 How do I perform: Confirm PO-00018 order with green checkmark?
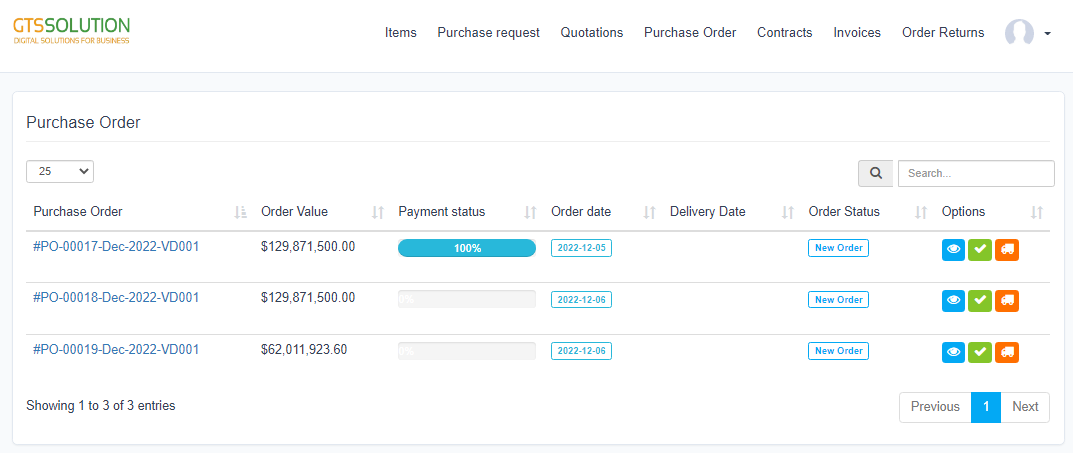pos(980,300)
